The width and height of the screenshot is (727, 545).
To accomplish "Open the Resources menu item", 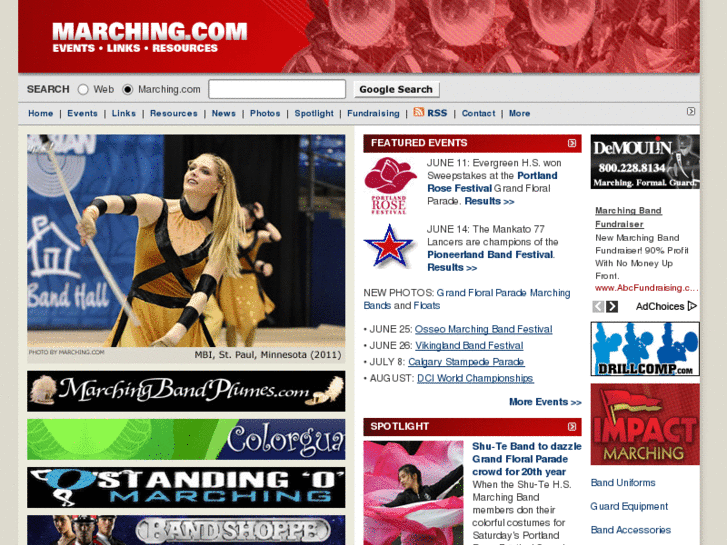I will coord(173,113).
